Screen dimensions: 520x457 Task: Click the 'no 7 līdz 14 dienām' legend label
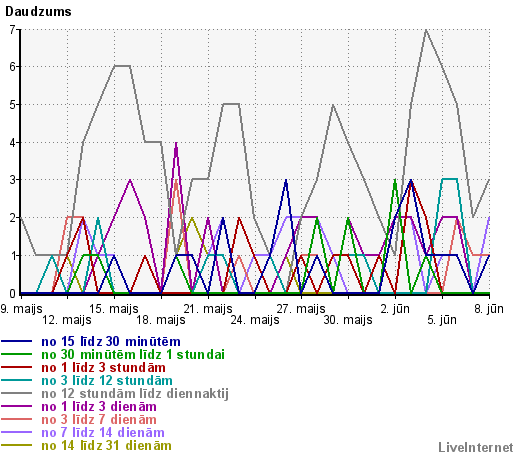(x=103, y=433)
